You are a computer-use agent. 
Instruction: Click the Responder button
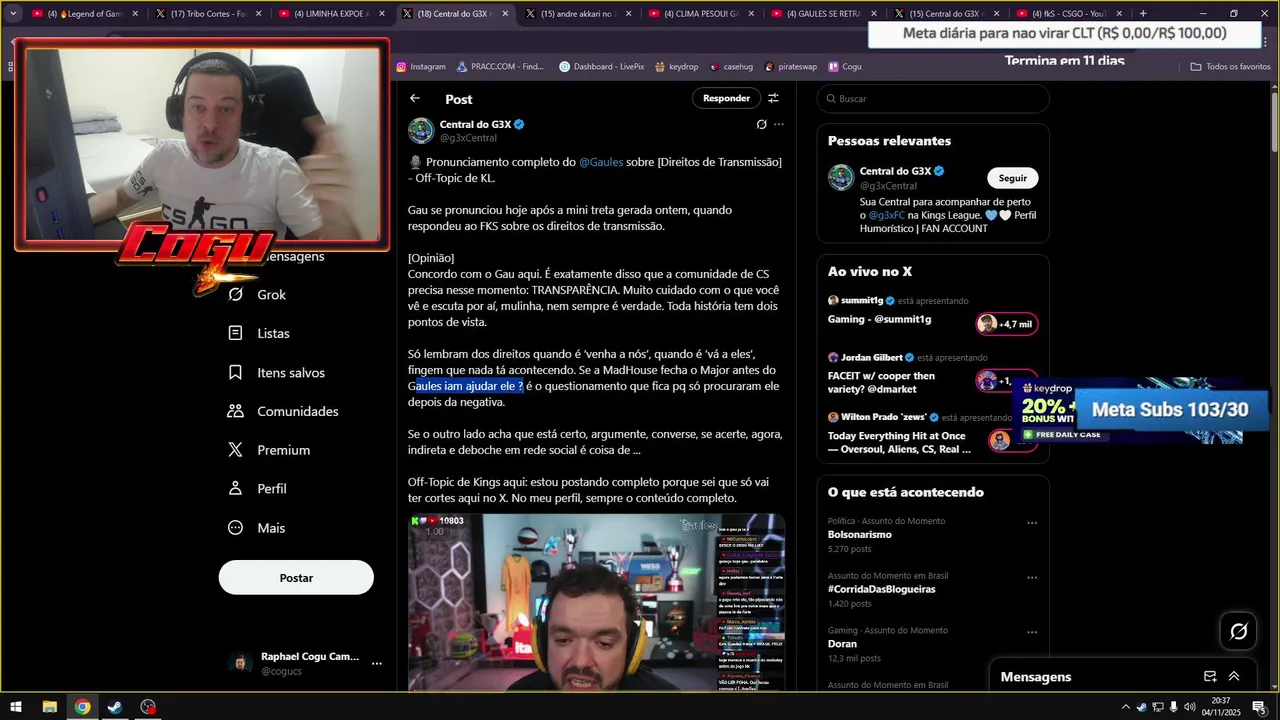coord(726,98)
